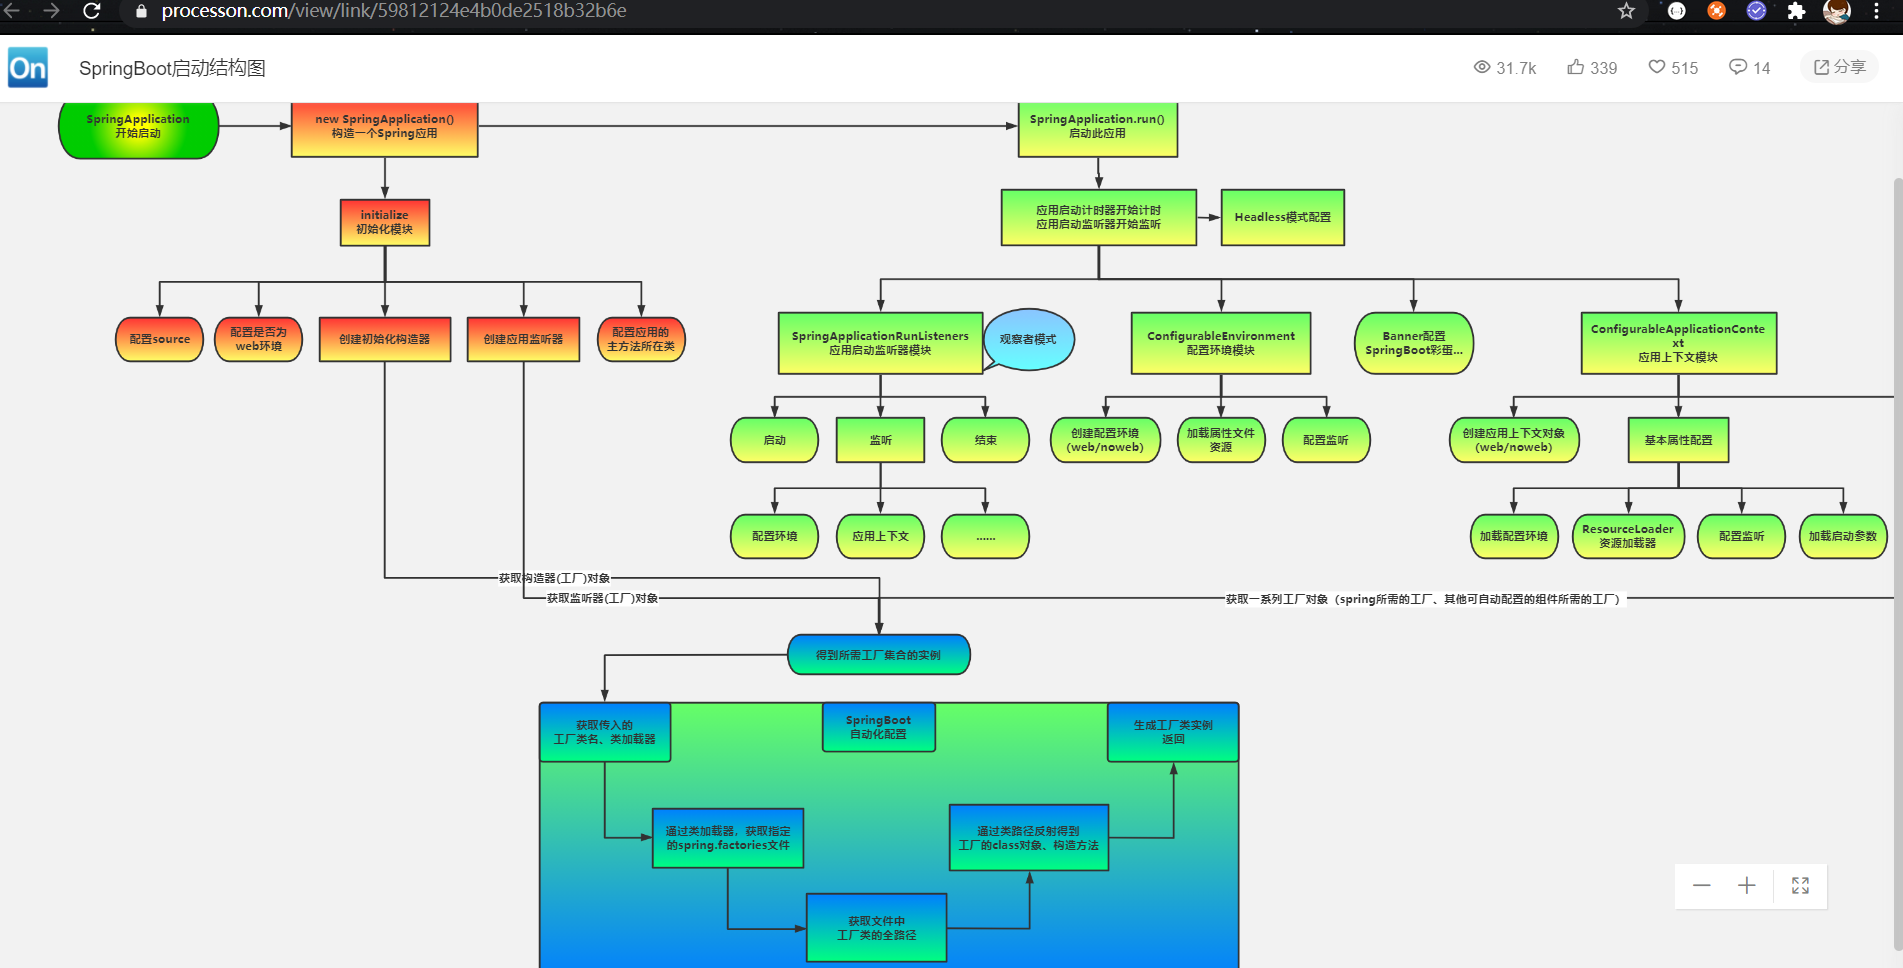
Task: Click the 获取构造器(工厂)对象 label
Action: [554, 578]
